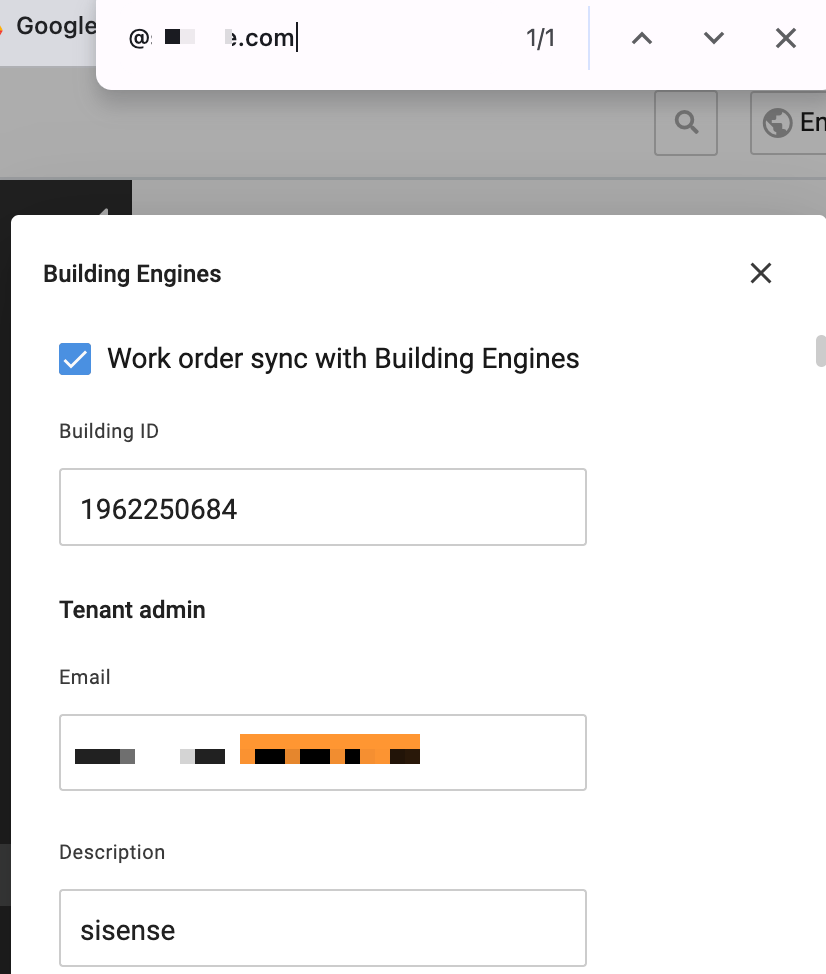Viewport: 826px width, 974px height.
Task: Close the Building Engines dialog
Action: point(761,273)
